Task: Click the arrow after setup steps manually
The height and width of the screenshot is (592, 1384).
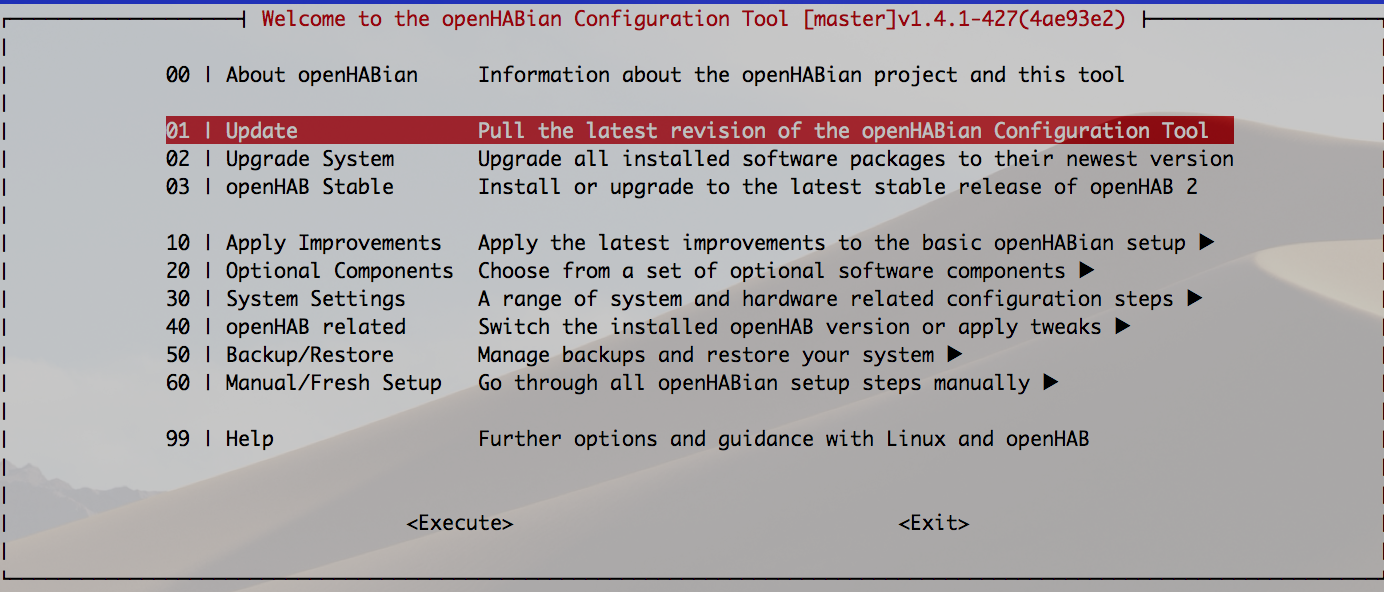Action: (x=1051, y=383)
